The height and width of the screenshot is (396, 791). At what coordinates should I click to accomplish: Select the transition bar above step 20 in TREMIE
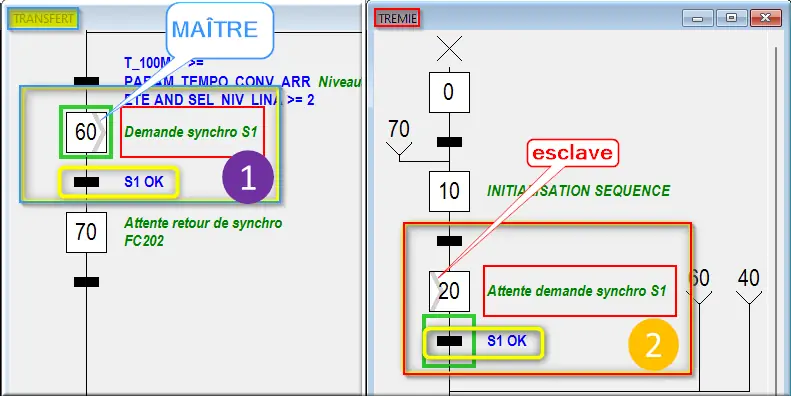click(x=449, y=241)
